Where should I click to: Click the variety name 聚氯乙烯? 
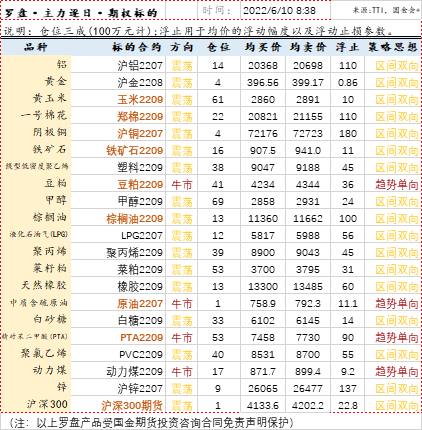tap(44, 353)
